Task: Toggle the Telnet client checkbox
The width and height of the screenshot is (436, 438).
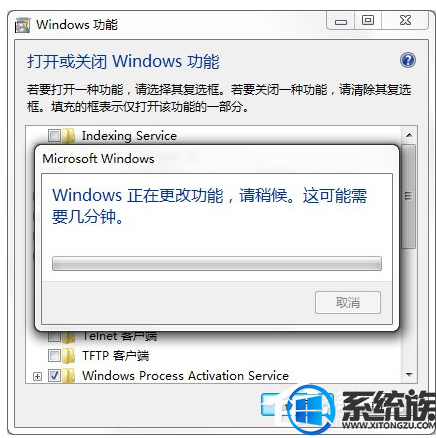Action: click(54, 337)
